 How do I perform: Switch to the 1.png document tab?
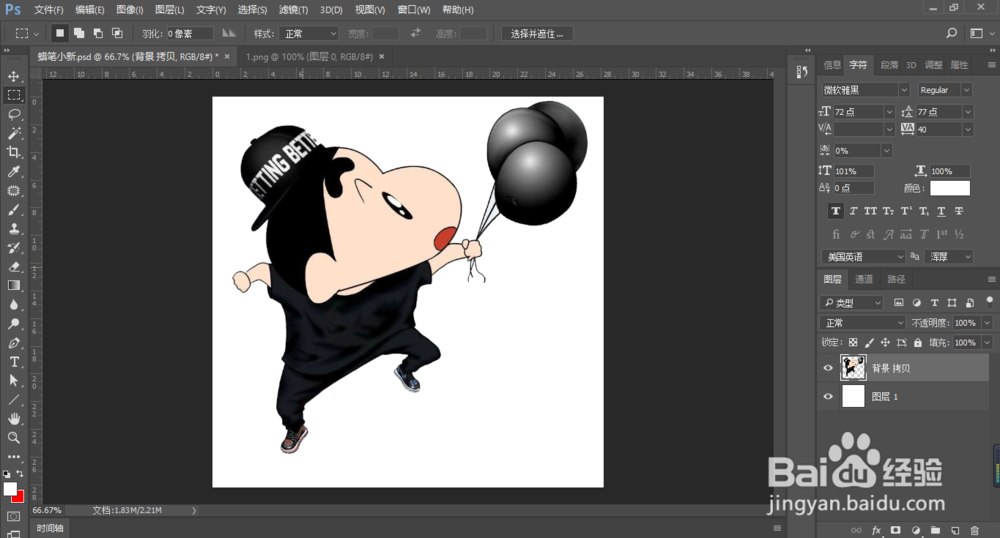[x=309, y=57]
